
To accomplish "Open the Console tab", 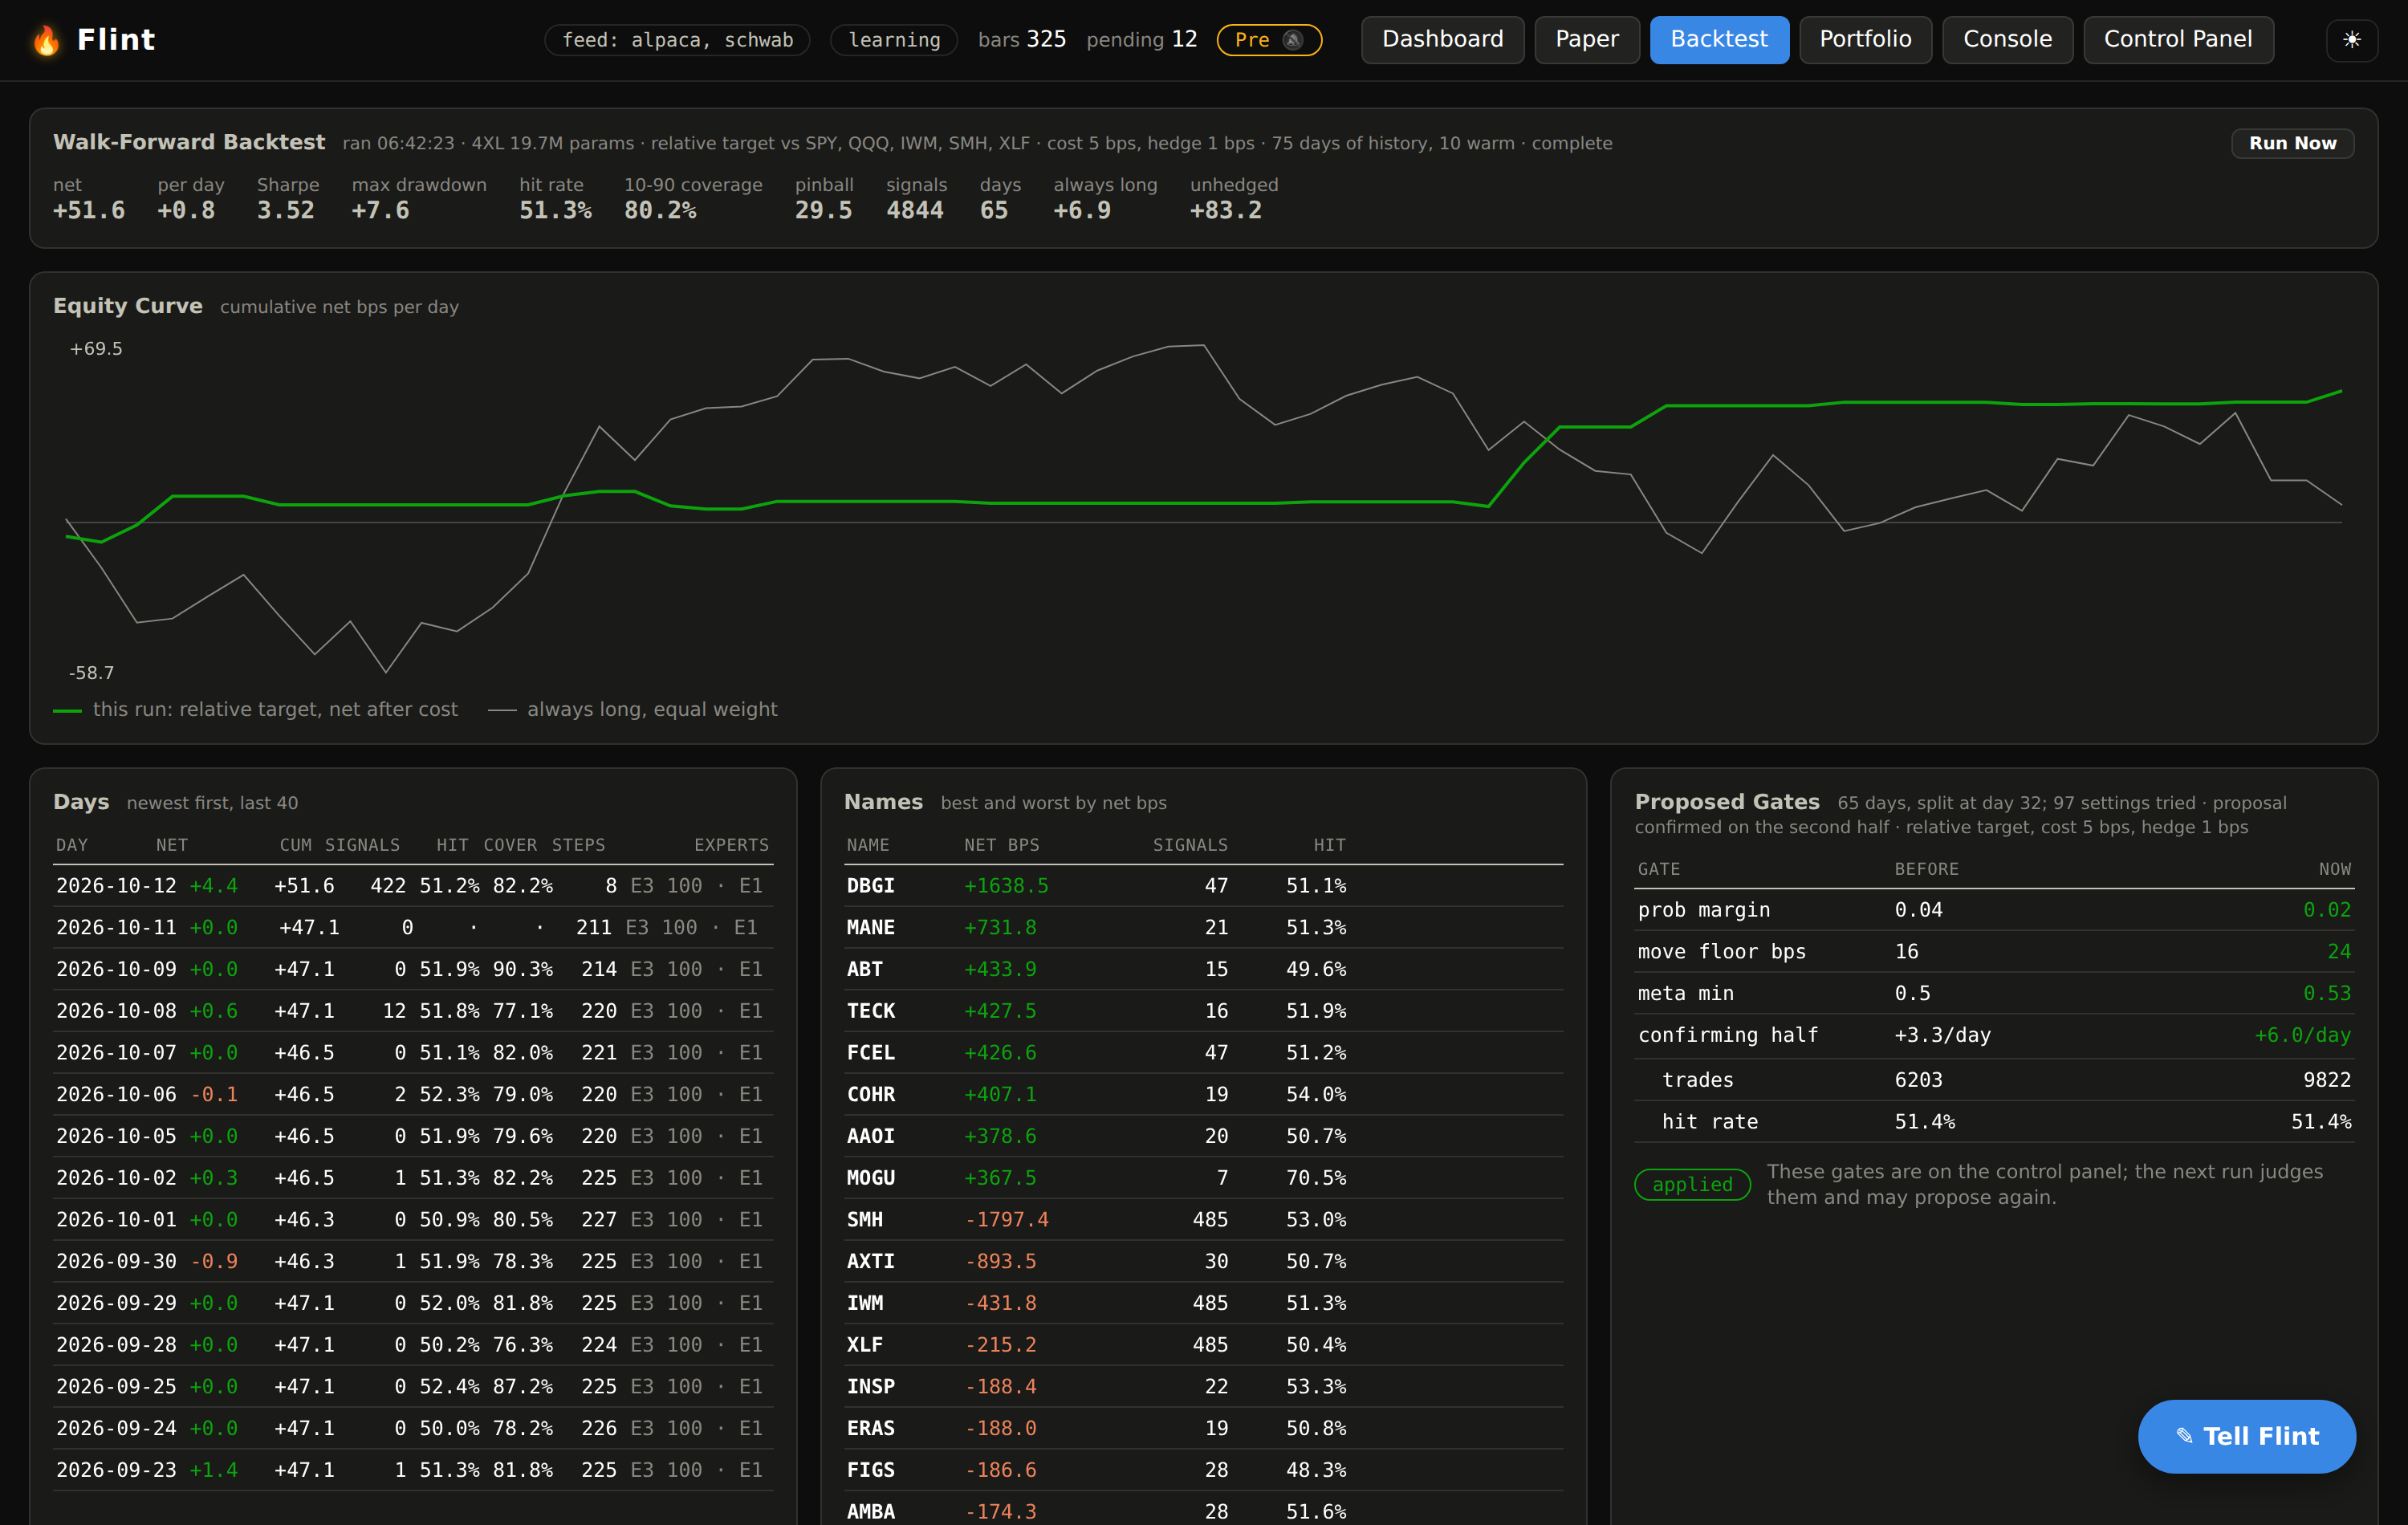I will (2007, 40).
